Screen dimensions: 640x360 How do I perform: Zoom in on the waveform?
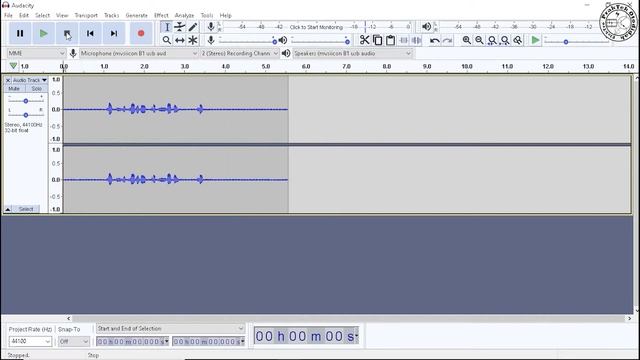coord(467,40)
